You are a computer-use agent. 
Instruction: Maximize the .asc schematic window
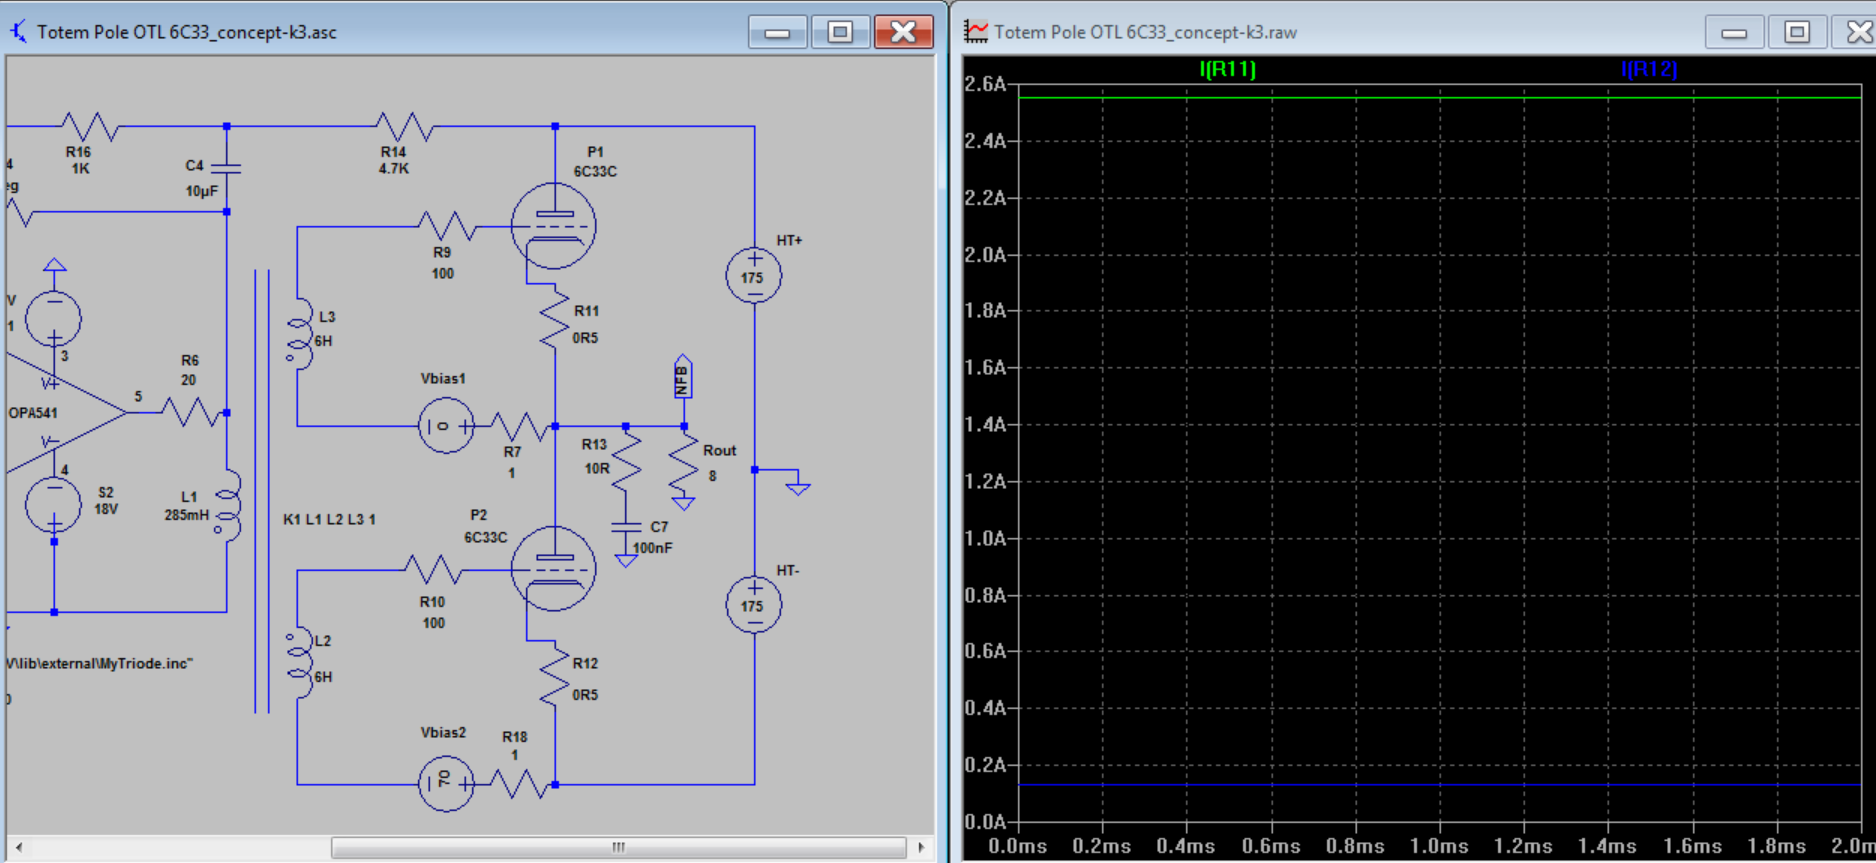[840, 33]
